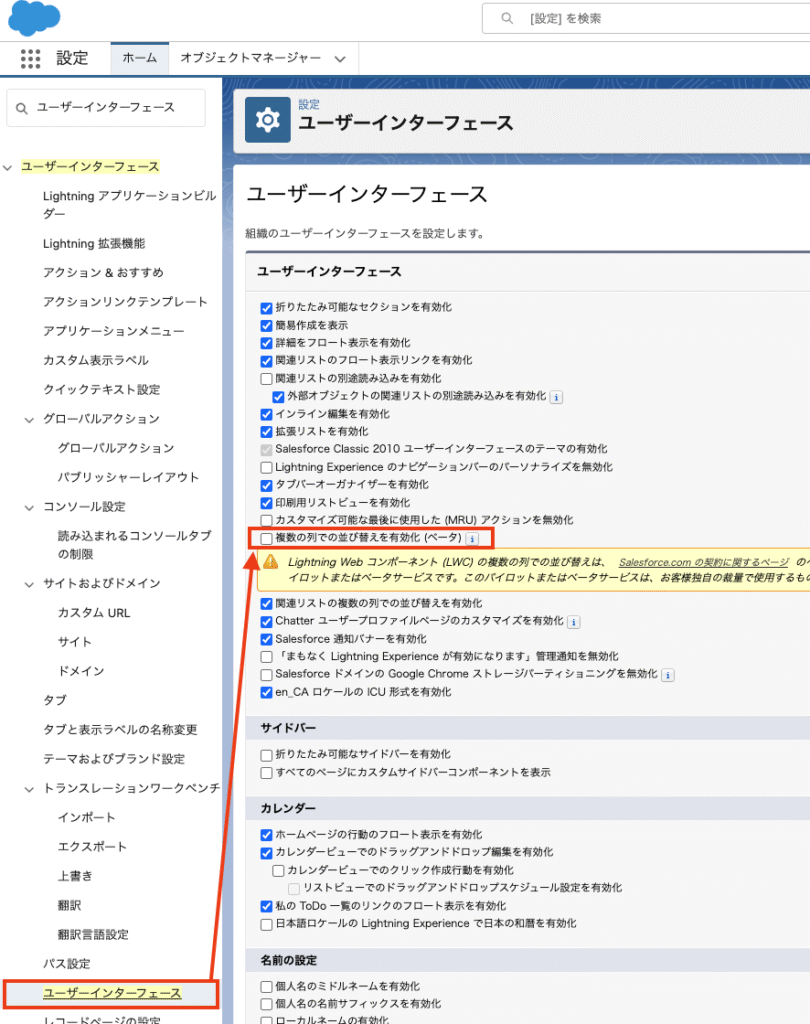The image size is (810, 1024).
Task: Switch to the ホーム tab
Action: click(139, 58)
